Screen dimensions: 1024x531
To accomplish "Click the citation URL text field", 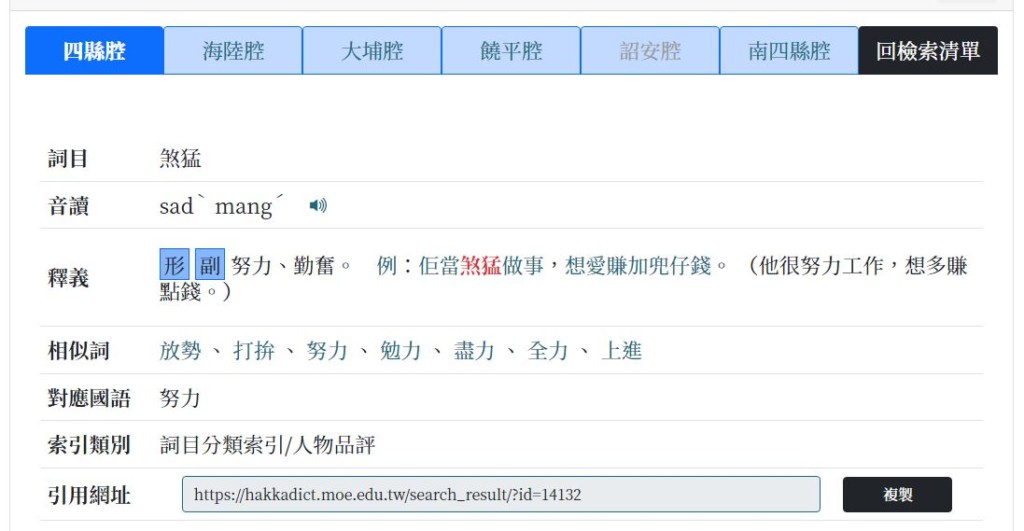I will click(x=500, y=495).
